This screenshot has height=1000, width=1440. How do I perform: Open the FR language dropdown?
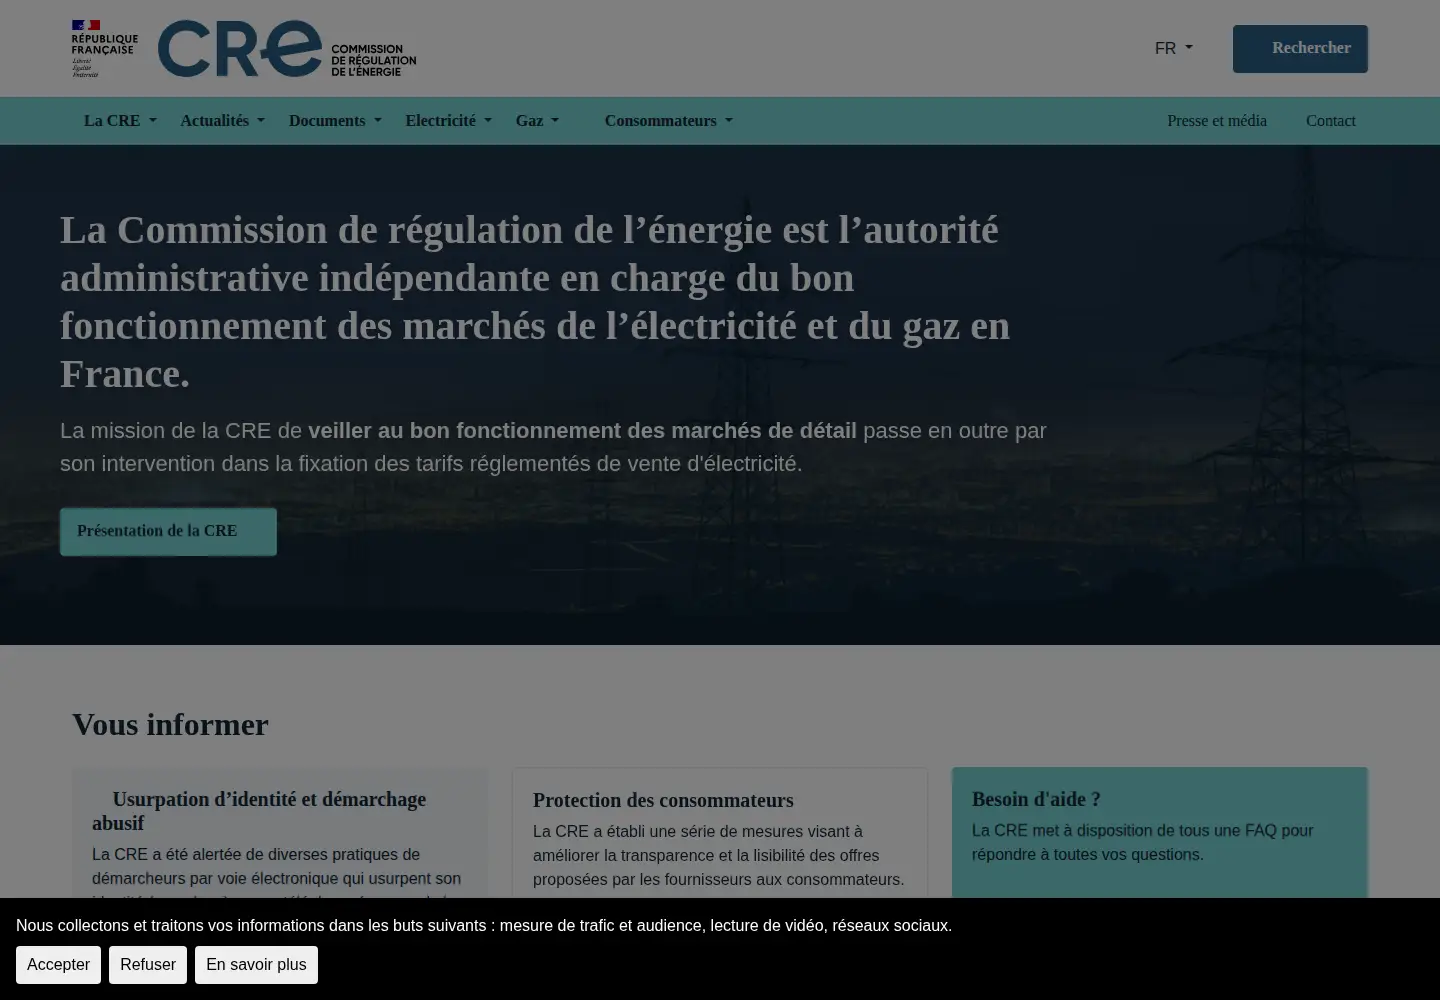pos(1173,48)
